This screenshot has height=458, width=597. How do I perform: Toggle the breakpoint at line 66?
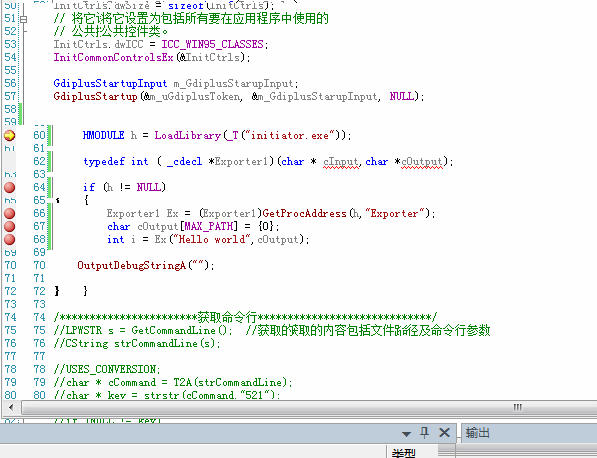point(10,214)
